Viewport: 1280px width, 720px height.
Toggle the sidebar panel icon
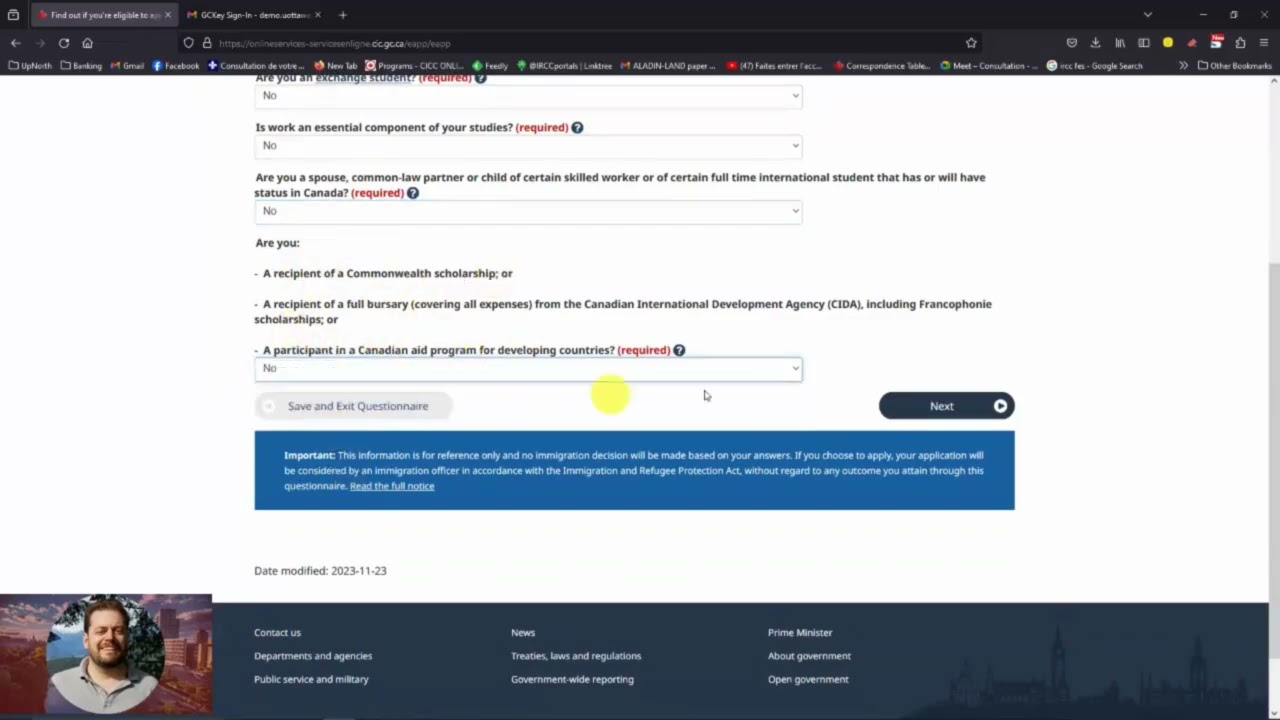click(1144, 43)
